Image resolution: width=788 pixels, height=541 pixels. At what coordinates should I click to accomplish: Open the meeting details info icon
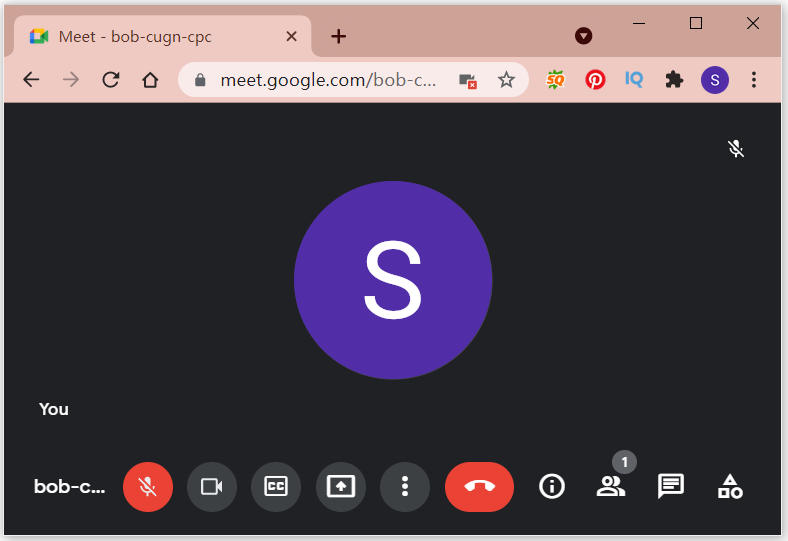(x=552, y=486)
